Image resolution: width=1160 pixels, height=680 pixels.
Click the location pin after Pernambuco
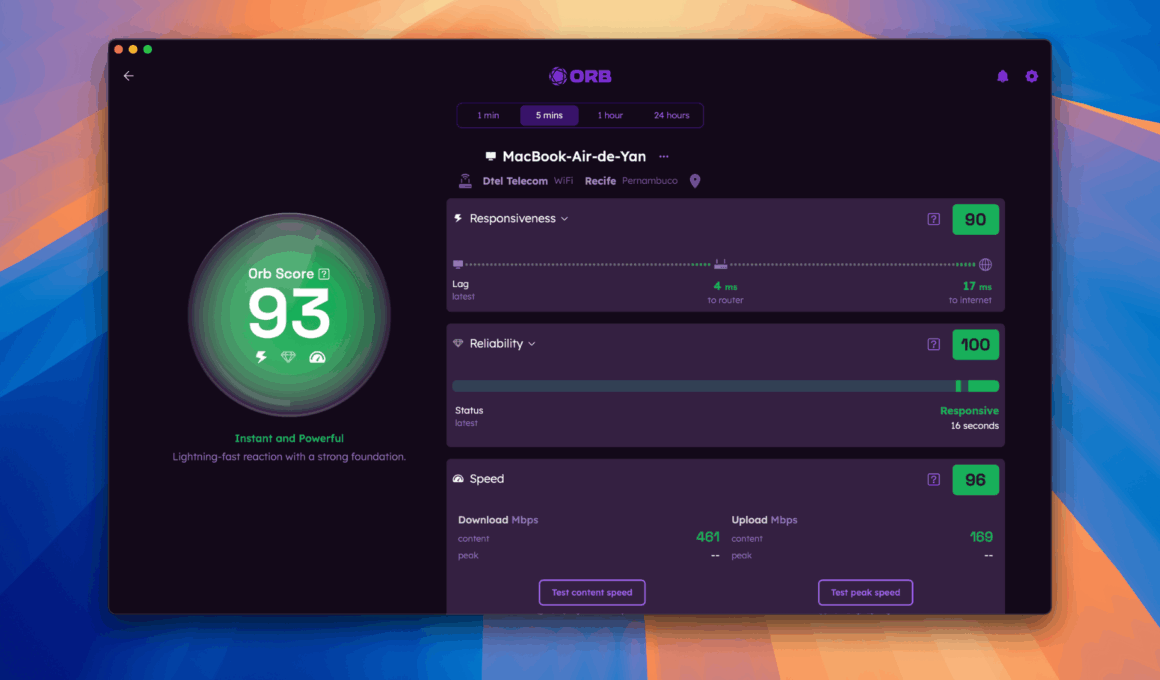(x=695, y=181)
